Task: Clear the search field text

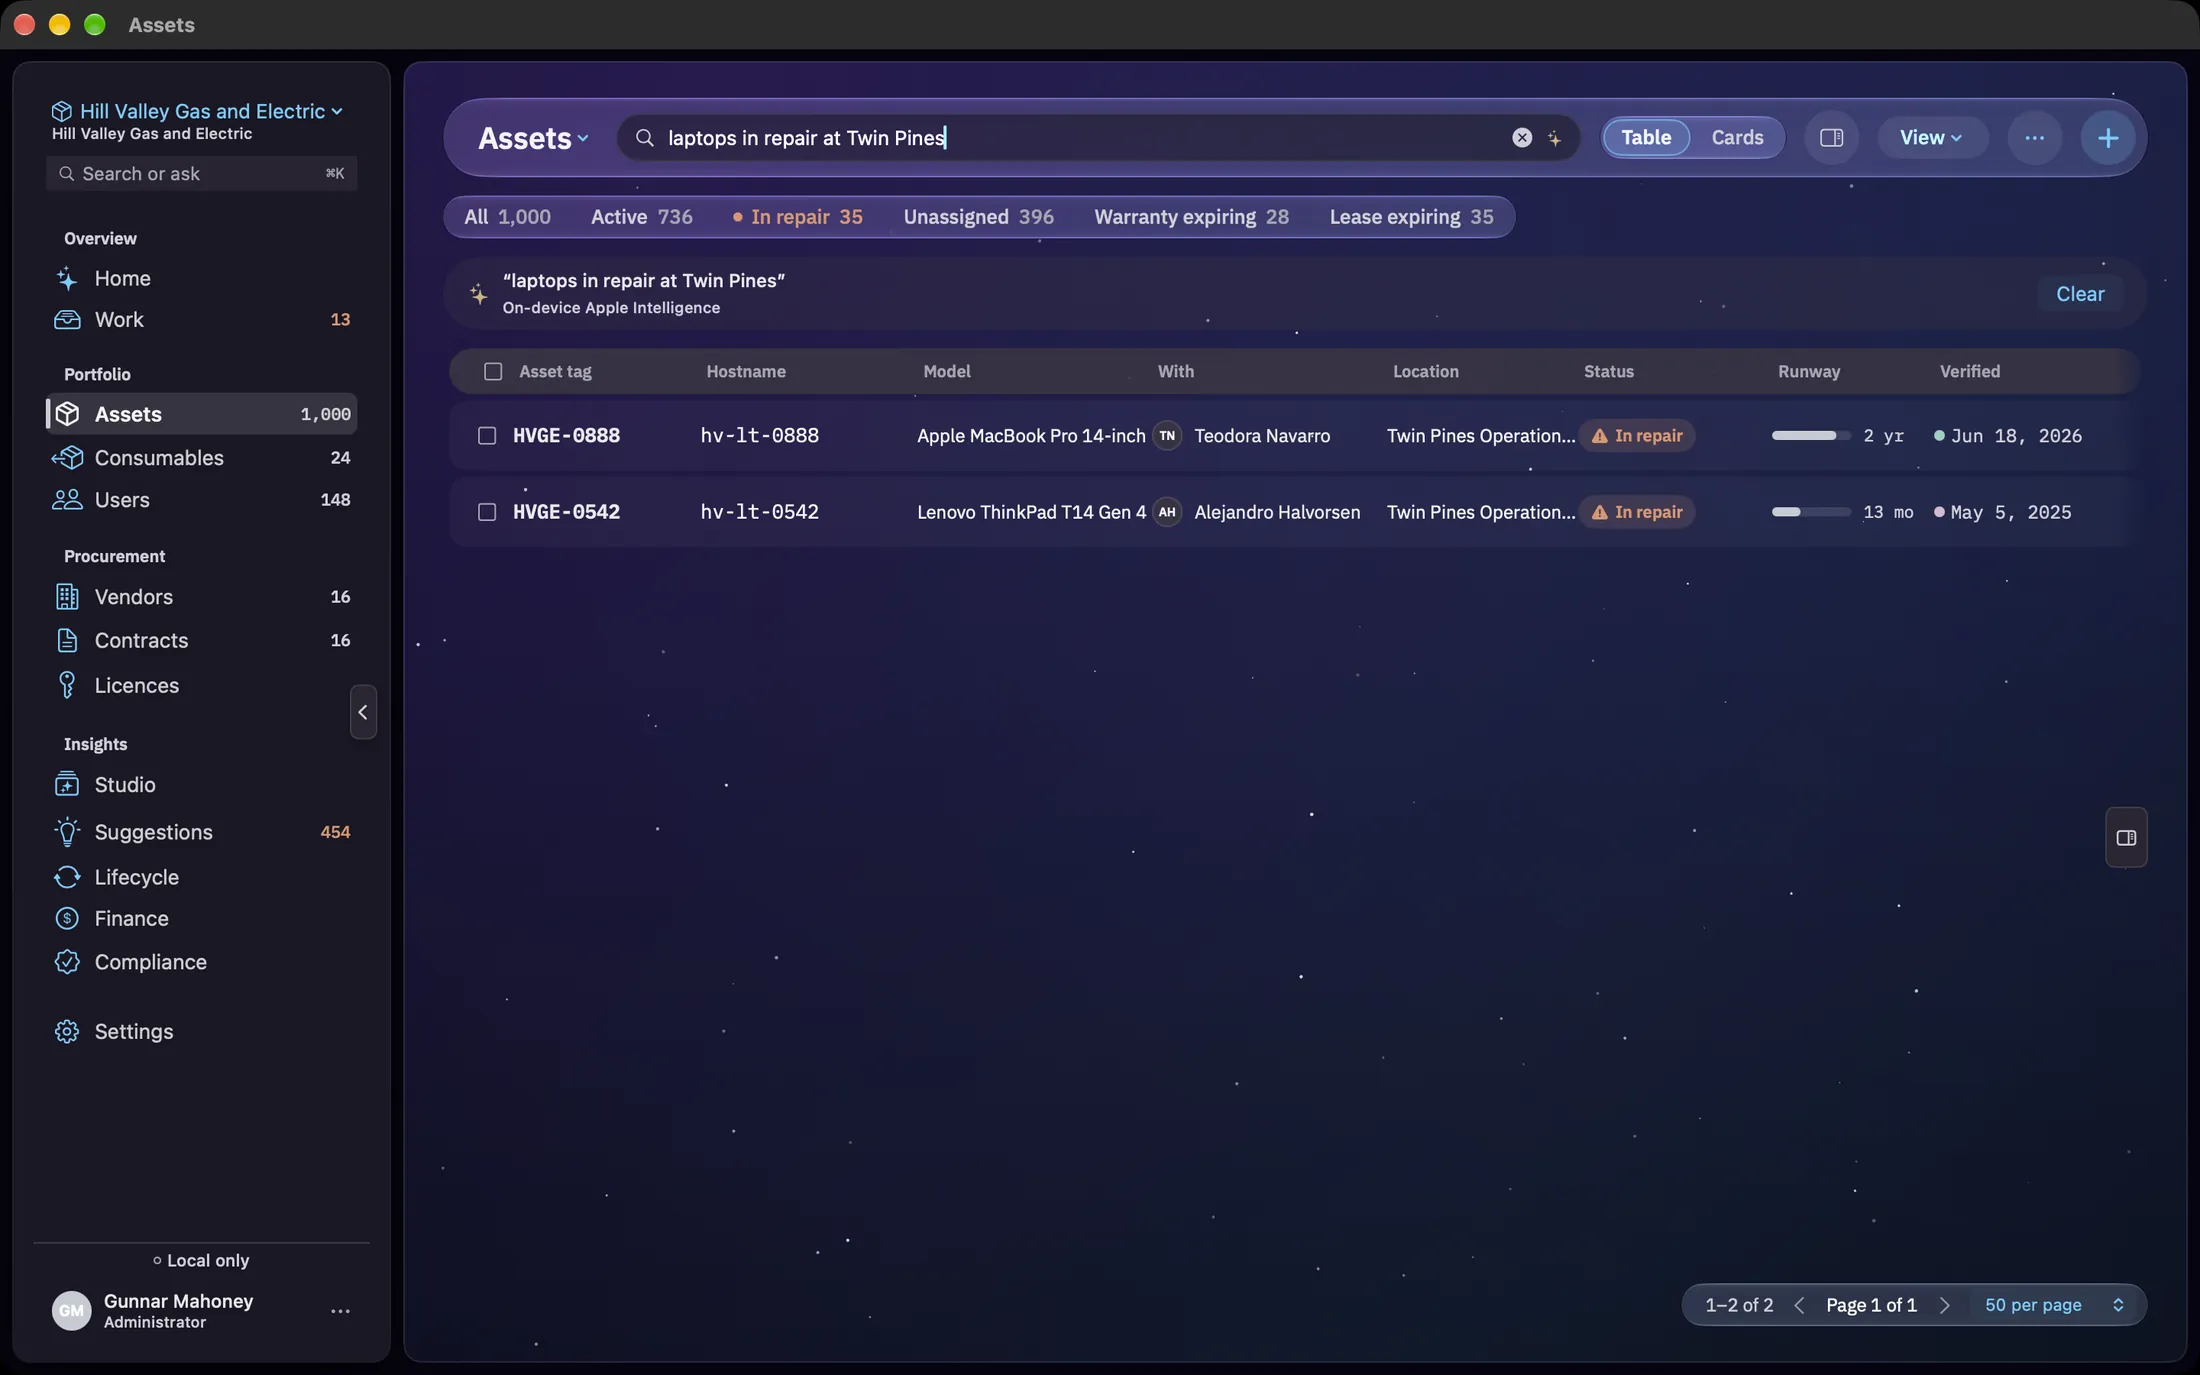Action: click(x=1522, y=137)
